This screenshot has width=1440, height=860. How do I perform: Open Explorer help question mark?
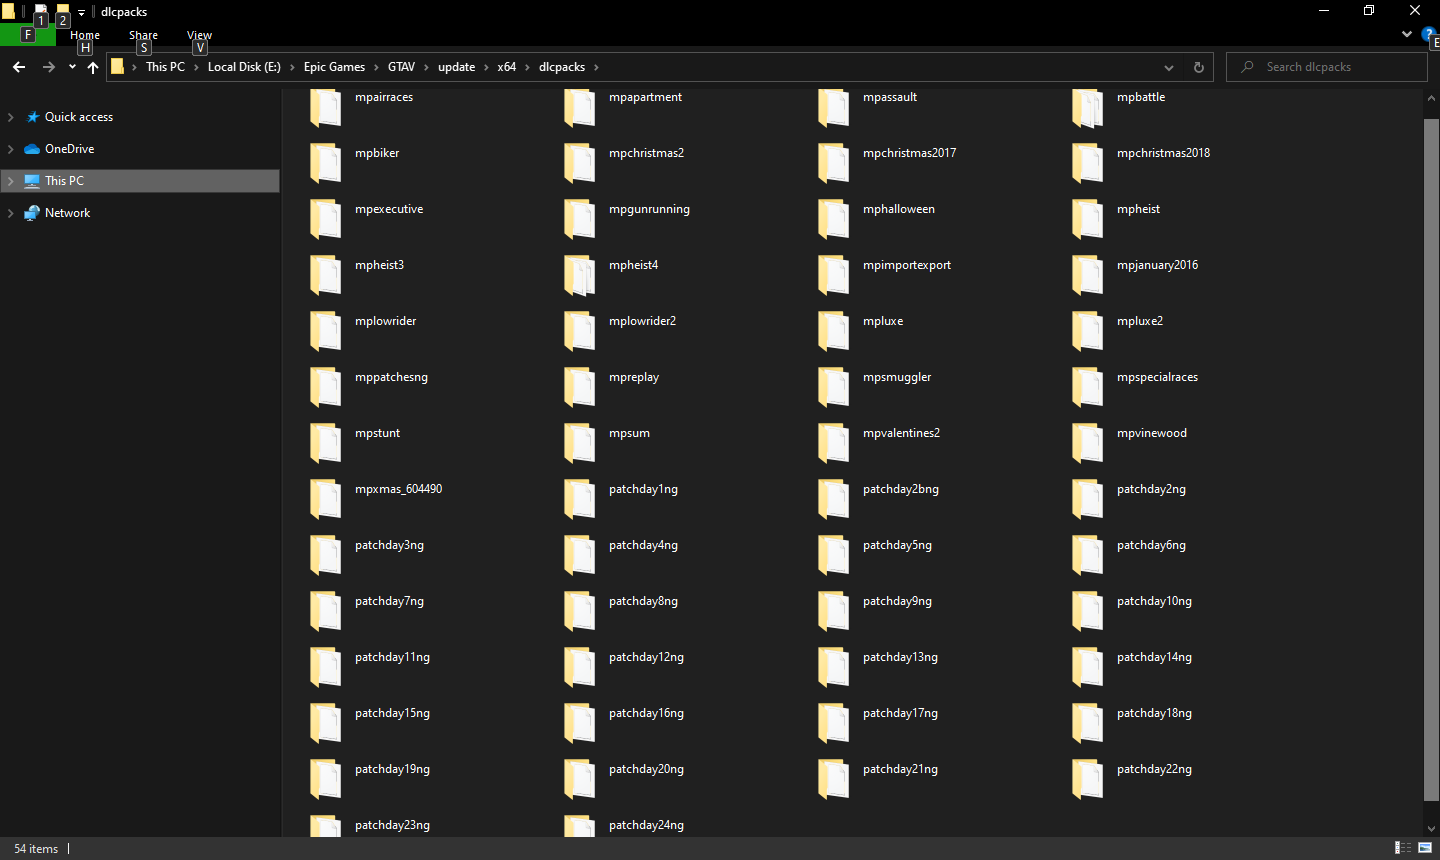pos(1429,34)
